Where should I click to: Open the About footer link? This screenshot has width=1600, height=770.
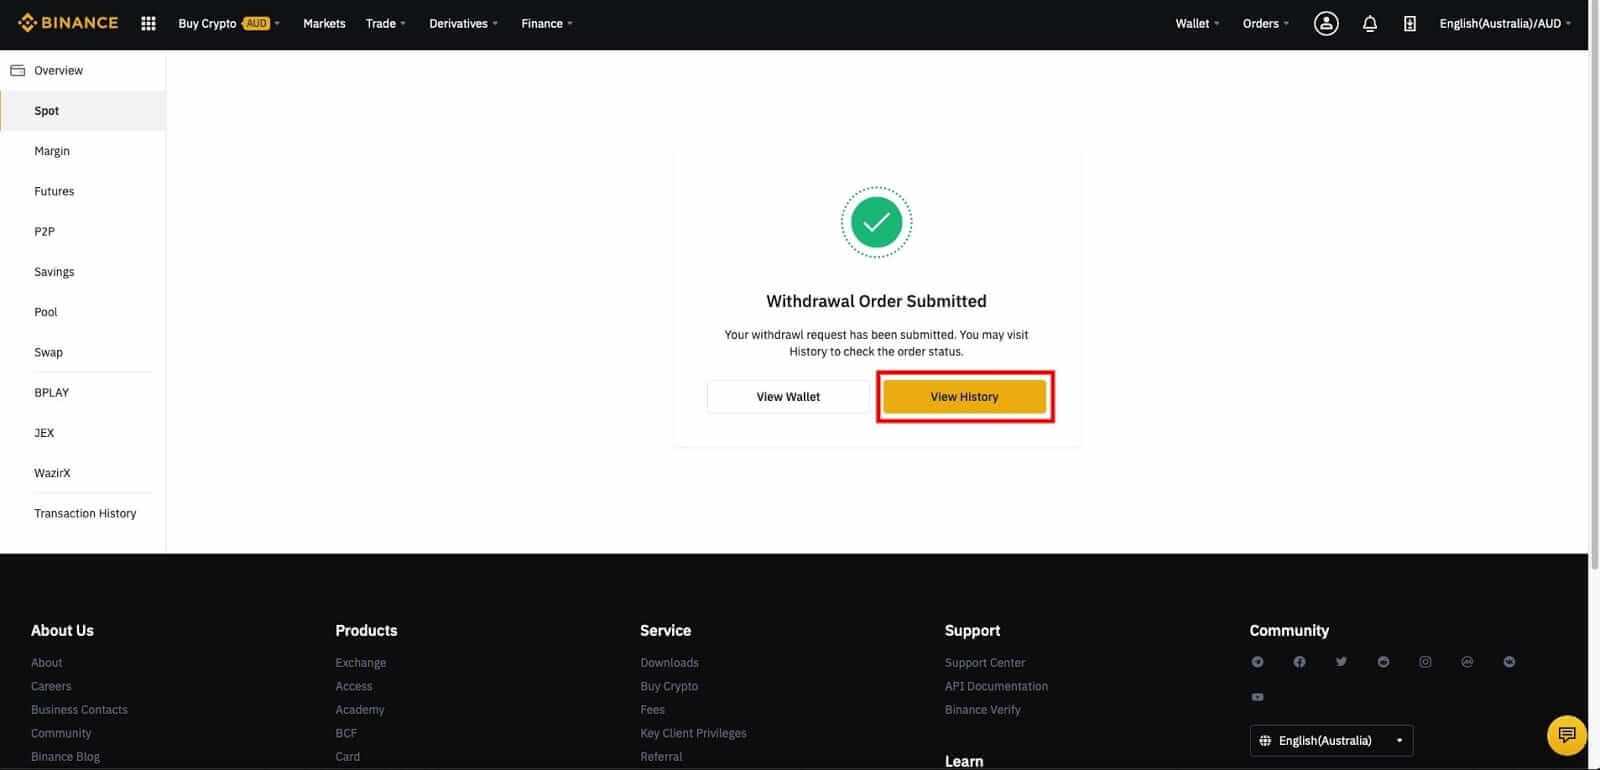coord(46,662)
